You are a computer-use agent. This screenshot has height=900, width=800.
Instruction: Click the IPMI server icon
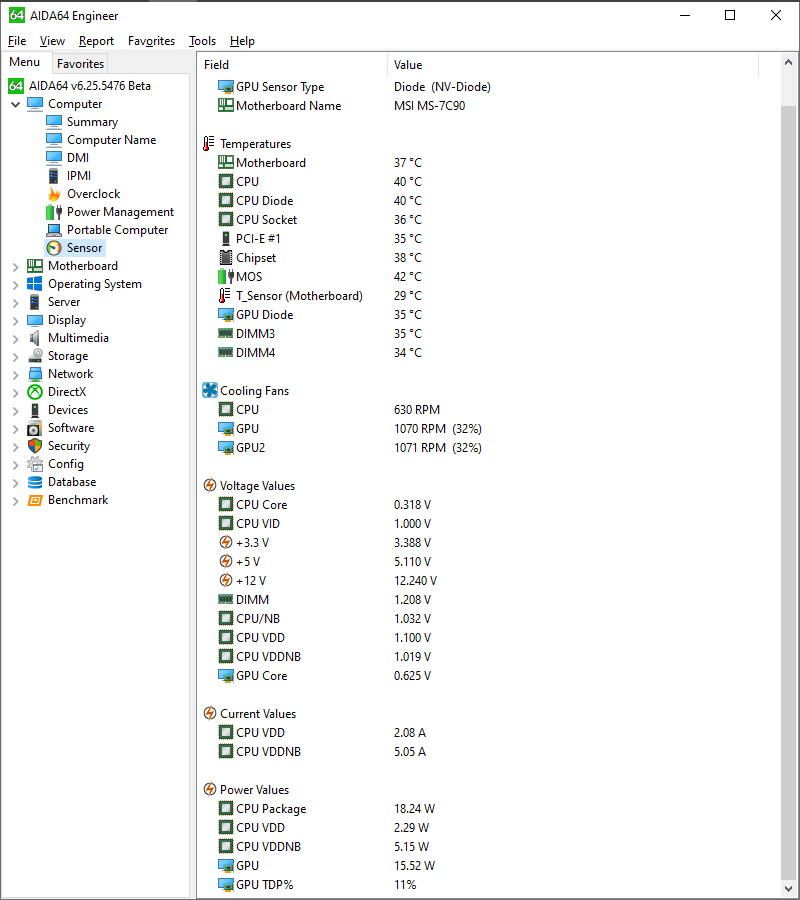click(54, 176)
